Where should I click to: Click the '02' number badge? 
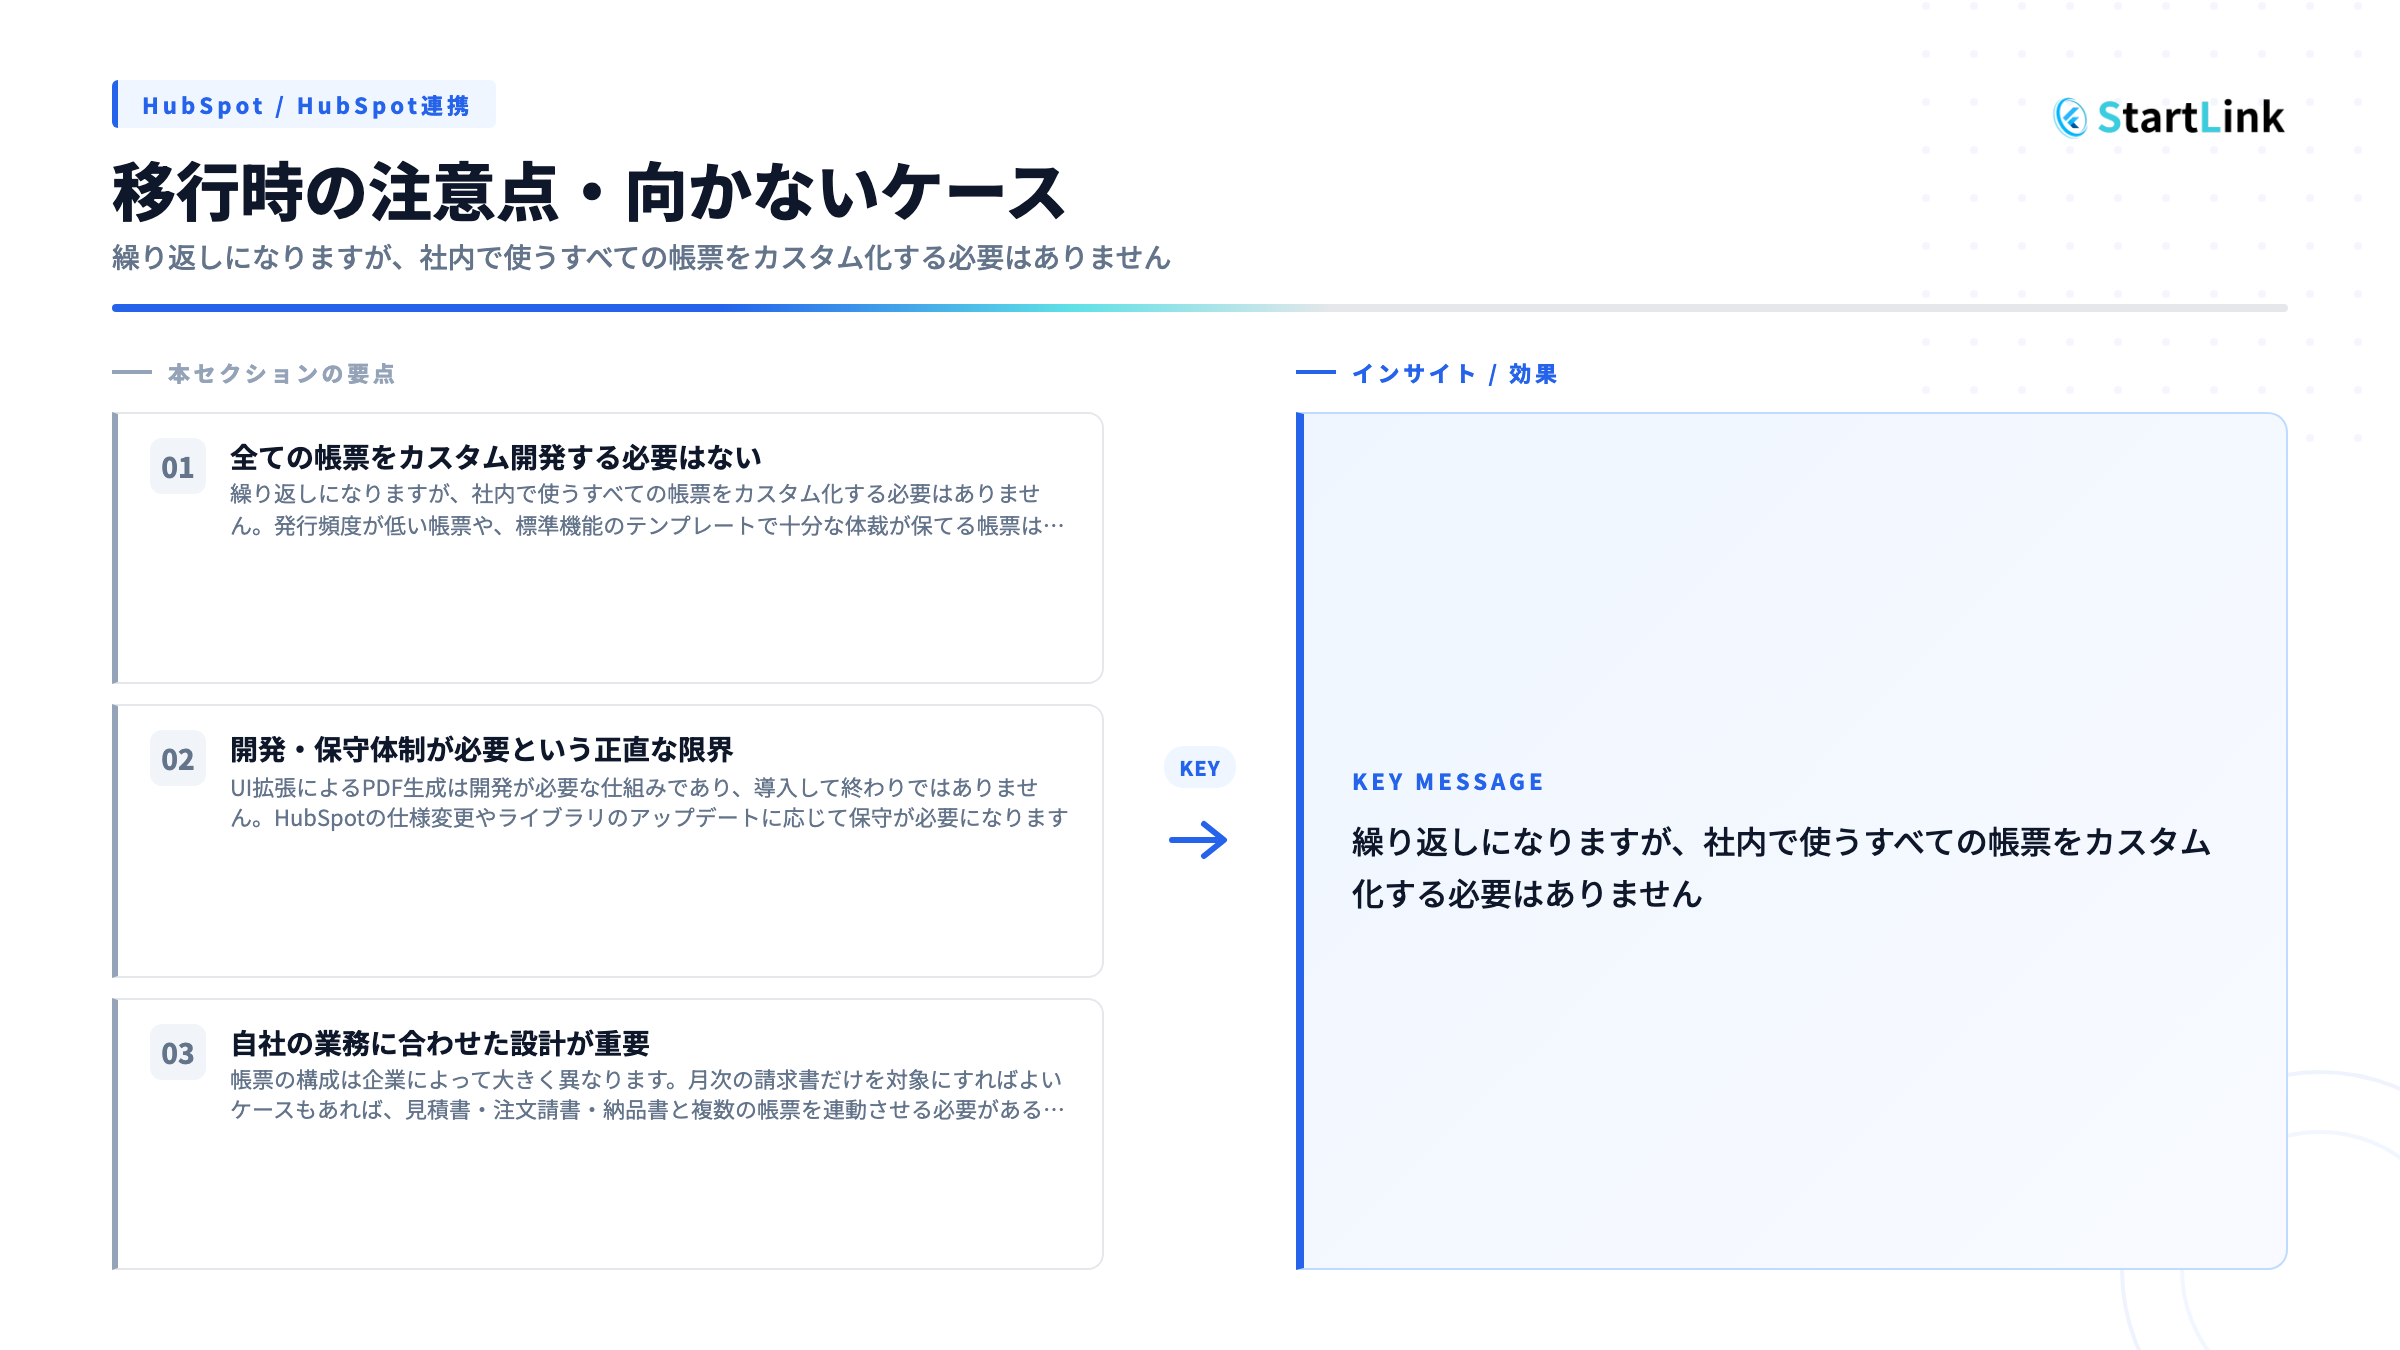tap(178, 759)
